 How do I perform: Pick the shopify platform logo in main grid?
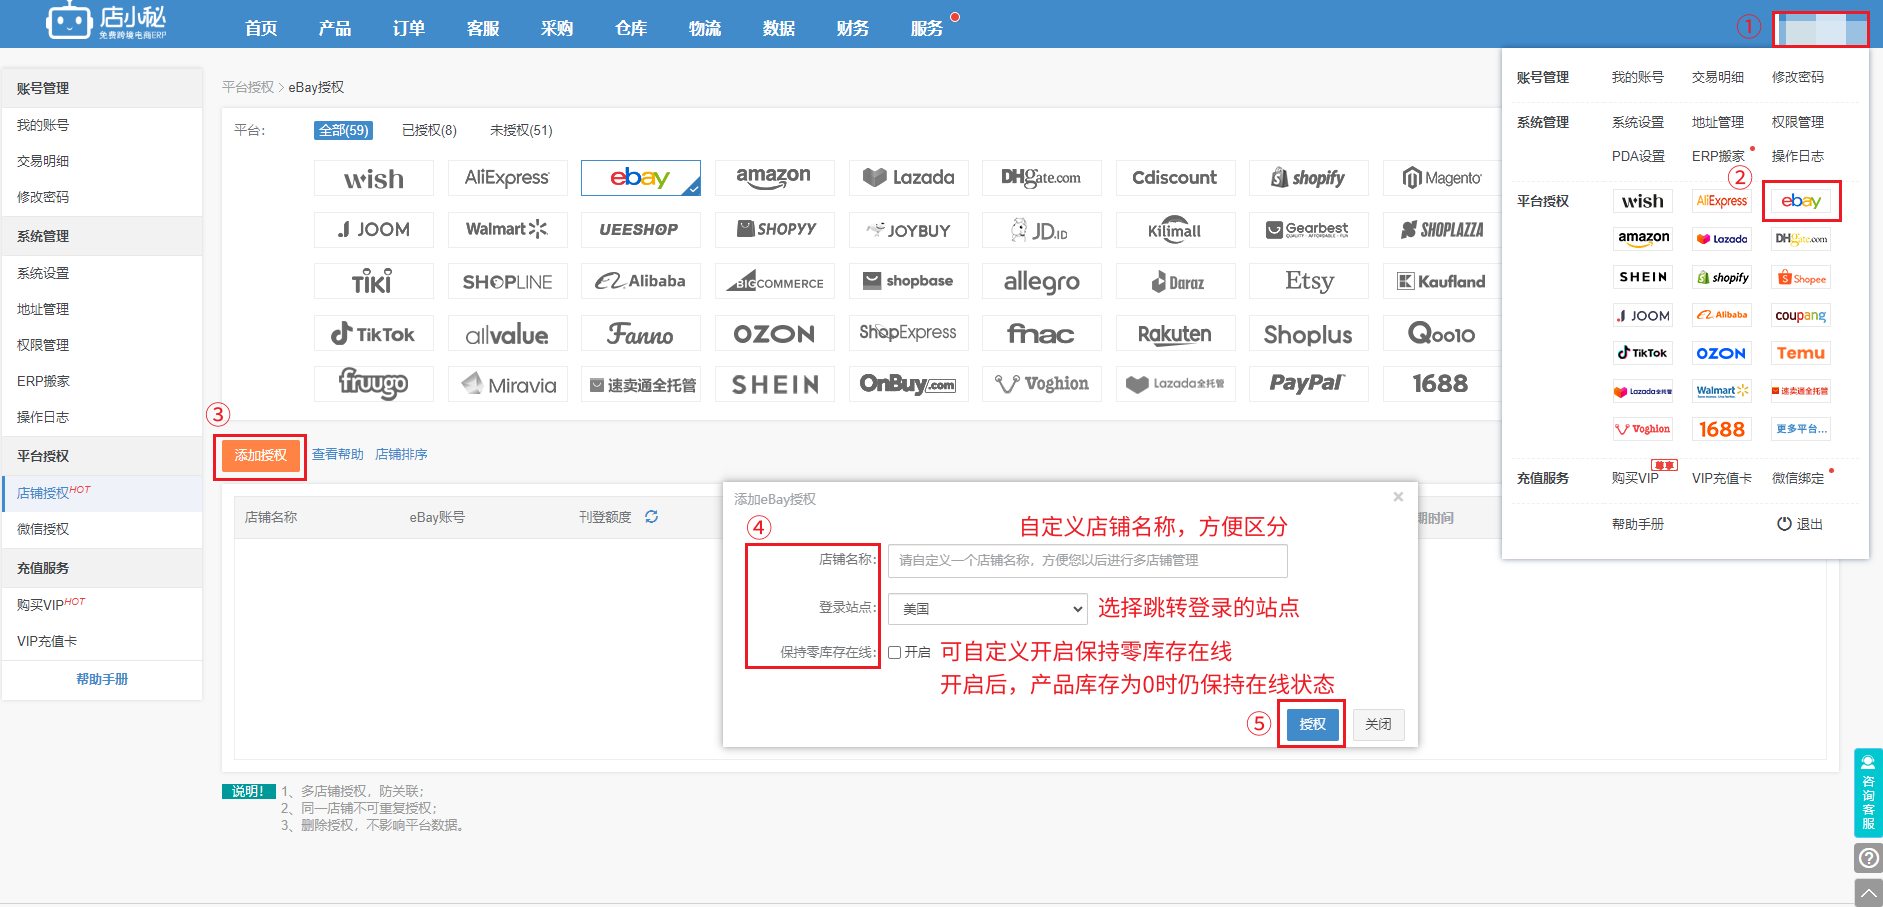tap(1308, 178)
